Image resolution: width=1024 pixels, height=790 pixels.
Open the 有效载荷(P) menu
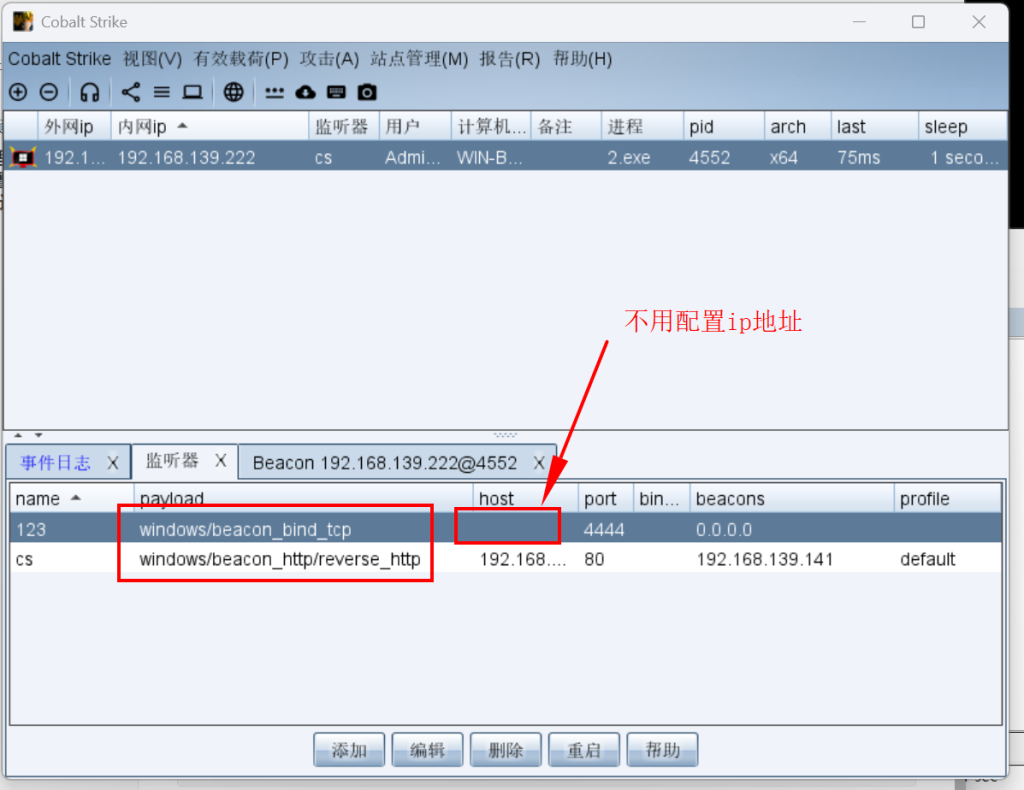tap(241, 59)
